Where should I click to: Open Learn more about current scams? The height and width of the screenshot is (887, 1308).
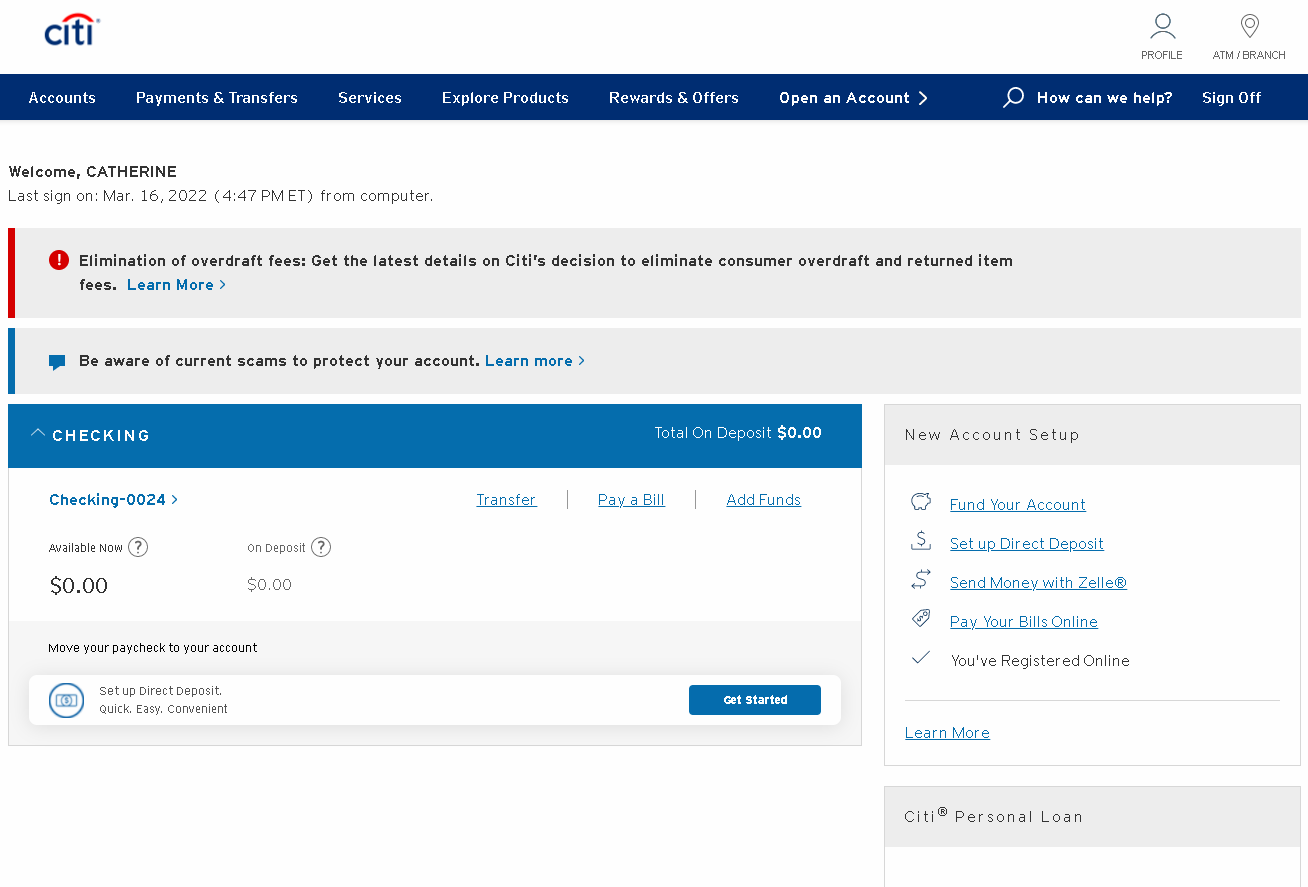coord(534,361)
